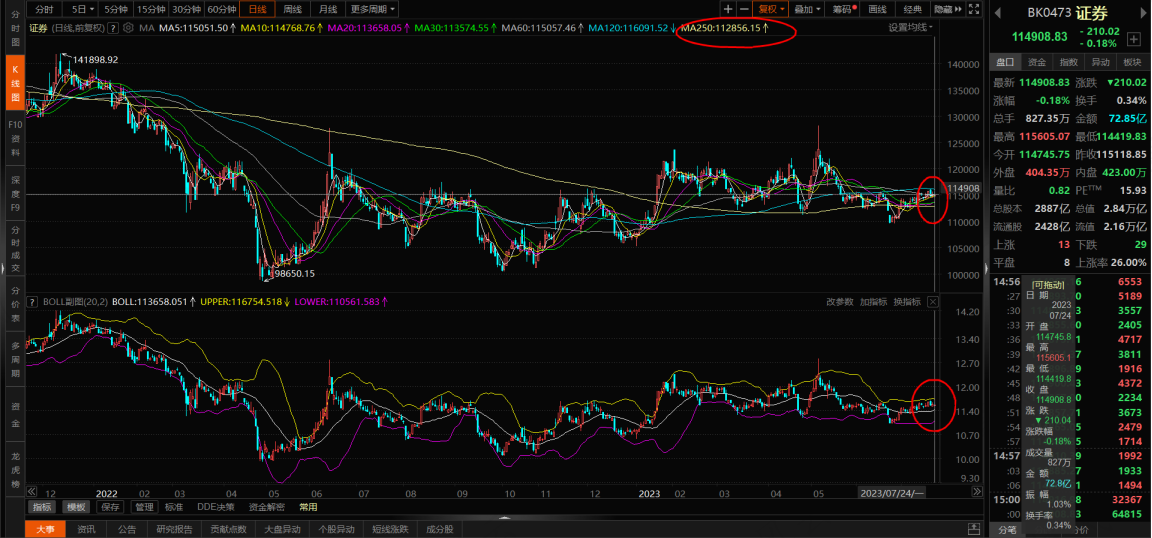Click the 管理 button

(144, 507)
